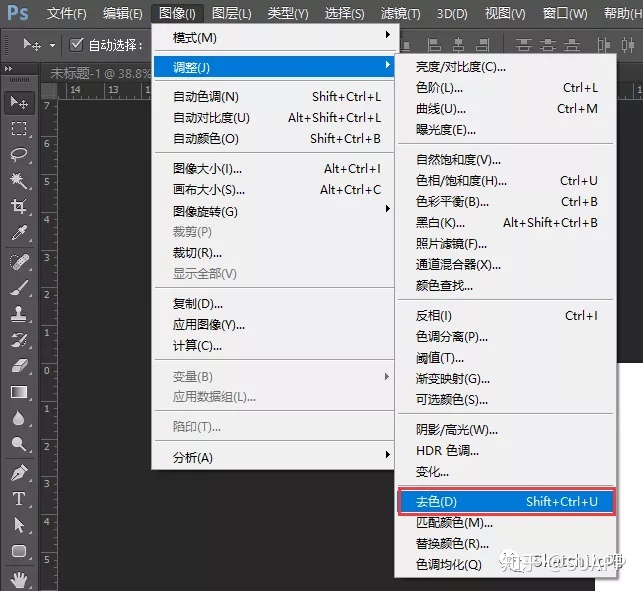643x591 pixels.
Task: Choose 色彩平衡(B) adjustment
Action: (506, 201)
